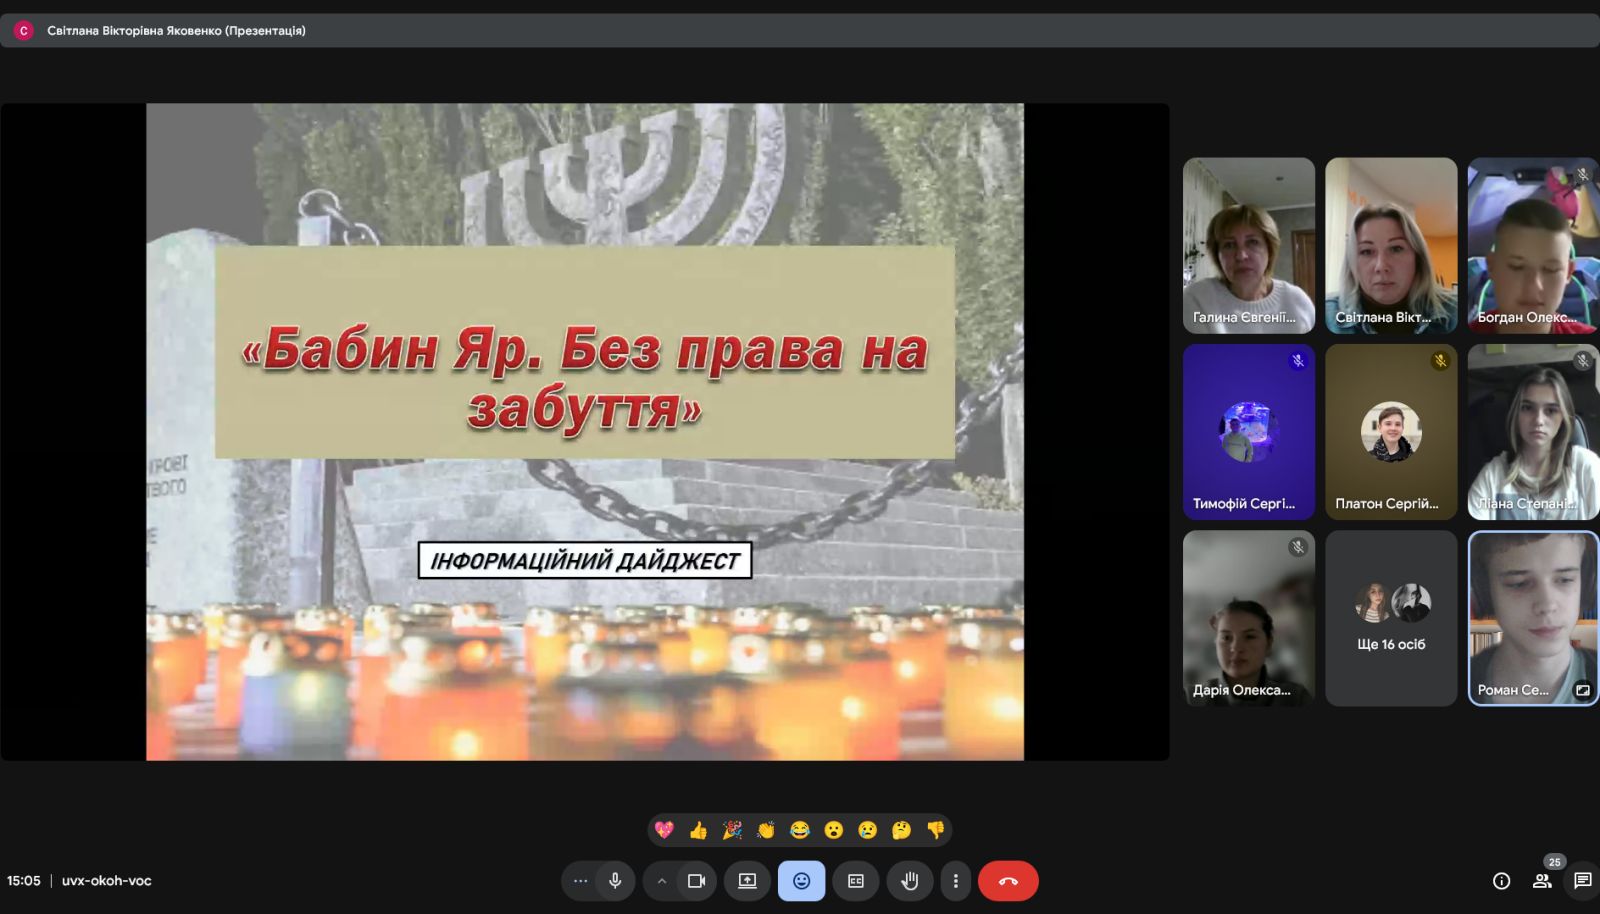The width and height of the screenshot is (1600, 914).
Task: Toggle the microphone on or off
Action: click(615, 881)
